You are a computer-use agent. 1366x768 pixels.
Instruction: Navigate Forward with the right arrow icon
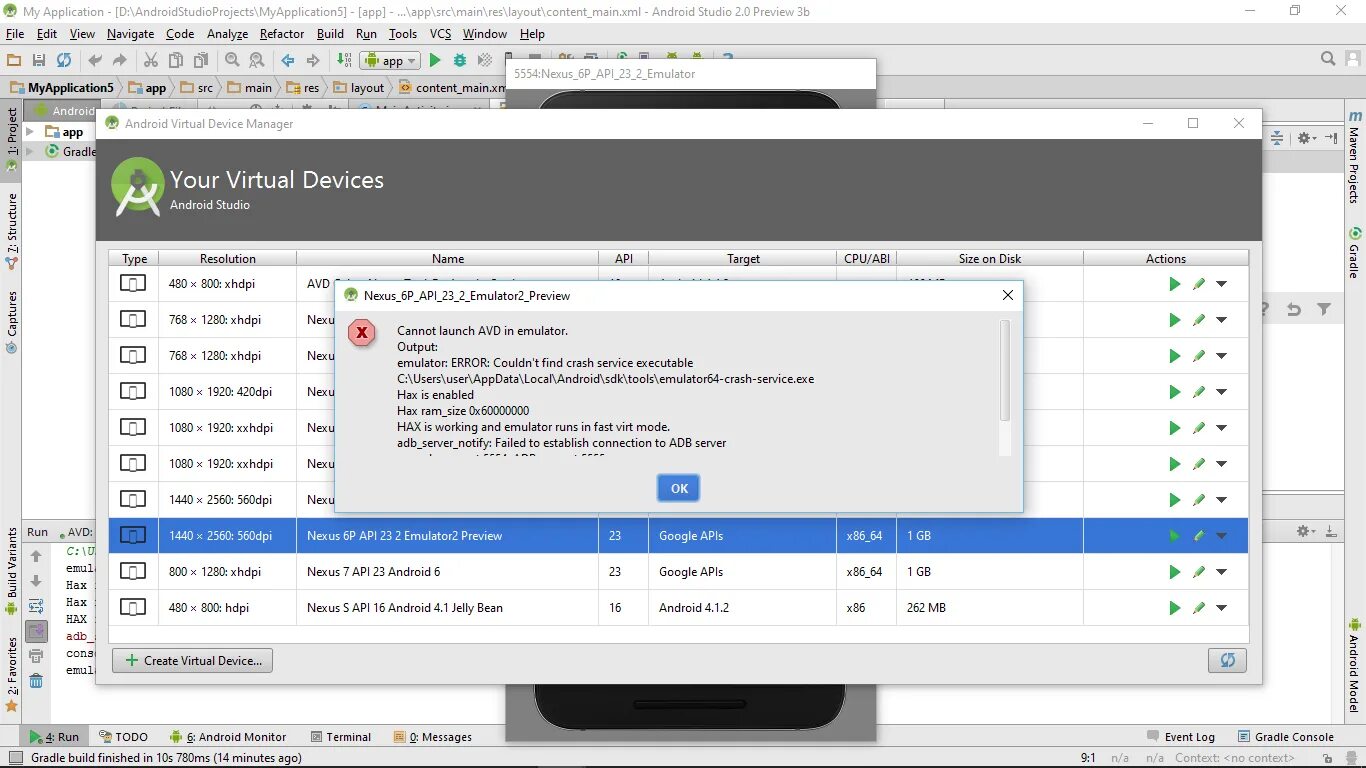[x=312, y=61]
